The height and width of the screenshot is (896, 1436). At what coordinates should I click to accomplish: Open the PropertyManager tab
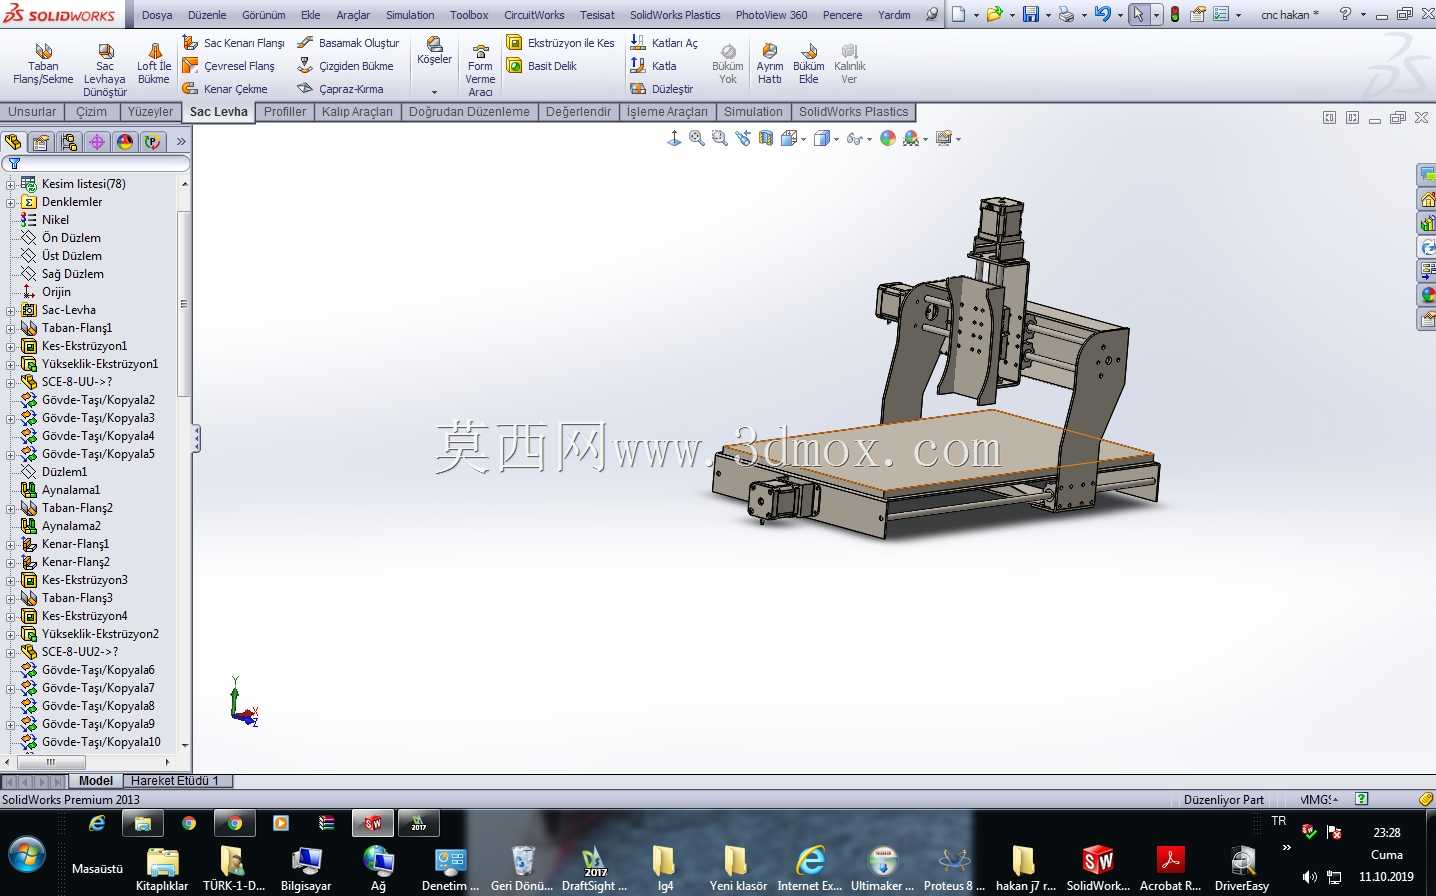click(x=41, y=142)
